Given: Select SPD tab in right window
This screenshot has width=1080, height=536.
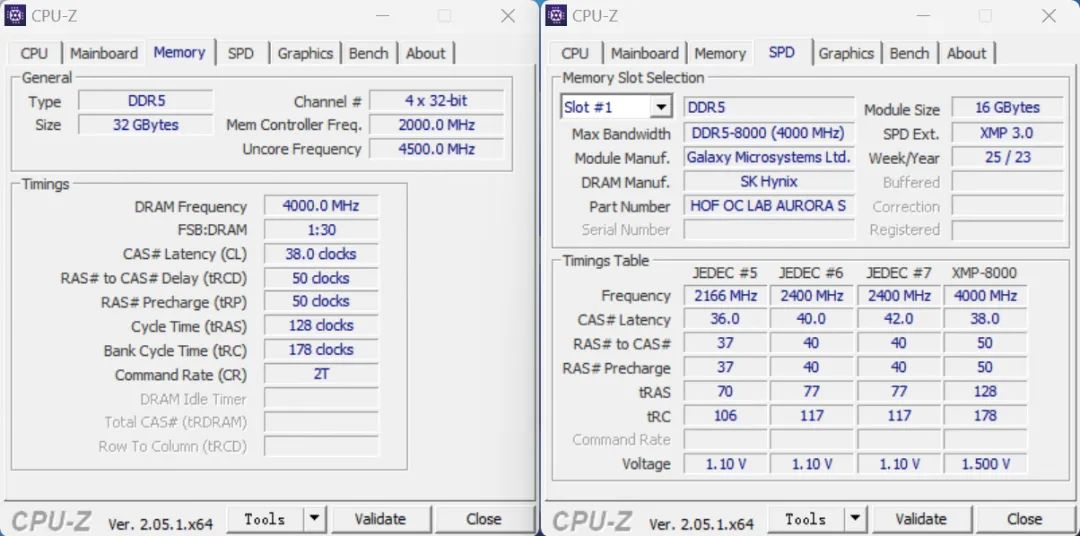Looking at the screenshot, I should (x=782, y=52).
